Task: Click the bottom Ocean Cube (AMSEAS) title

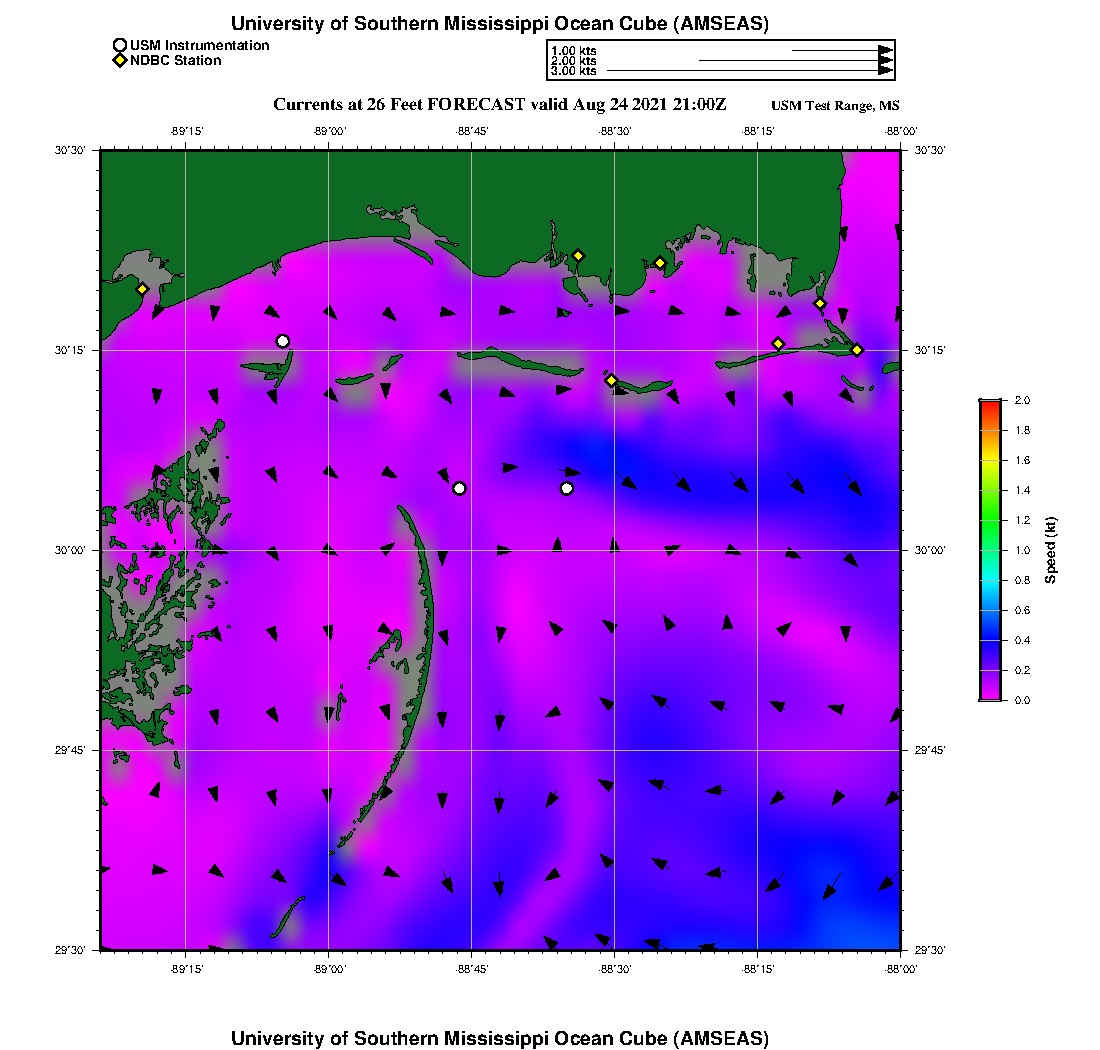Action: point(500,1037)
